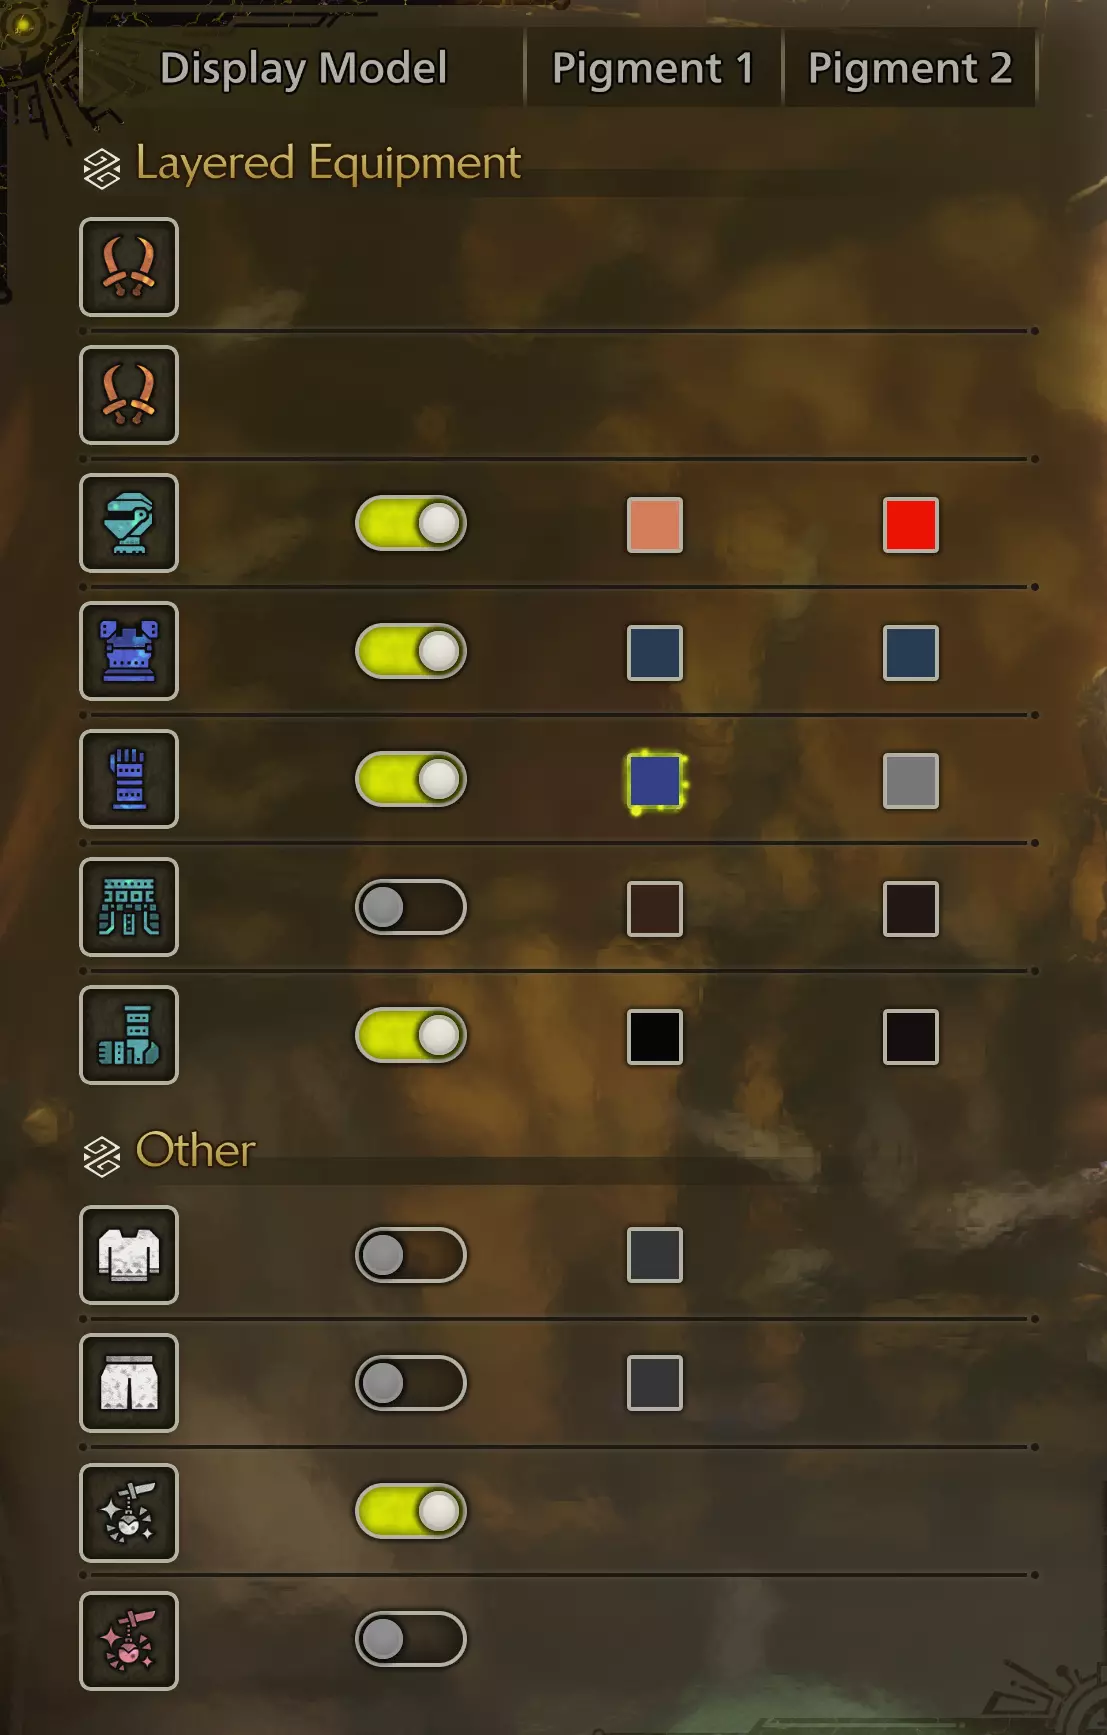Turn on innerwear shirt display toggle

click(411, 1255)
